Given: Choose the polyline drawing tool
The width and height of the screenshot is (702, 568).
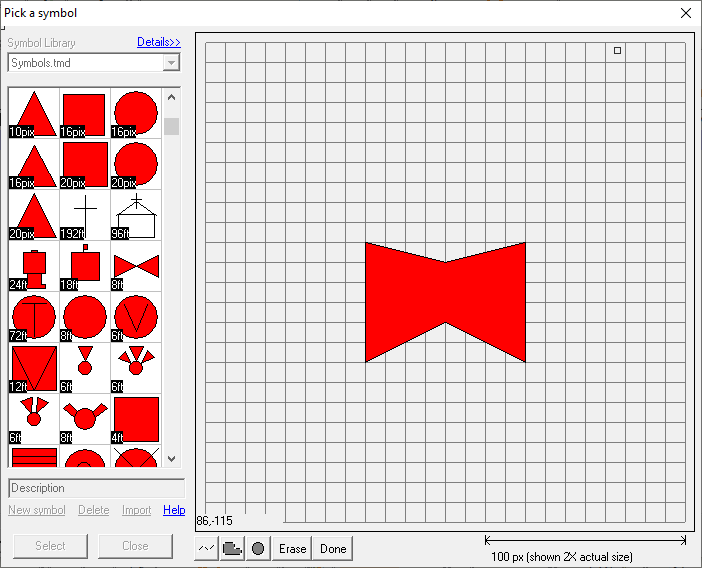Looking at the screenshot, I should 206,548.
